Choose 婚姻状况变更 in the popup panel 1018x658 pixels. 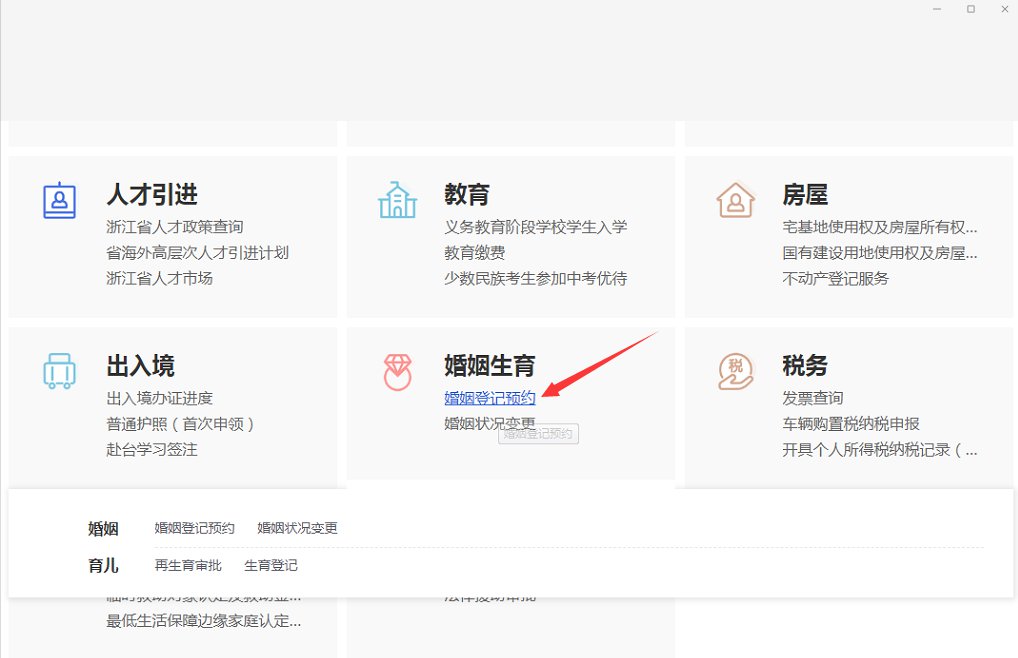point(298,528)
